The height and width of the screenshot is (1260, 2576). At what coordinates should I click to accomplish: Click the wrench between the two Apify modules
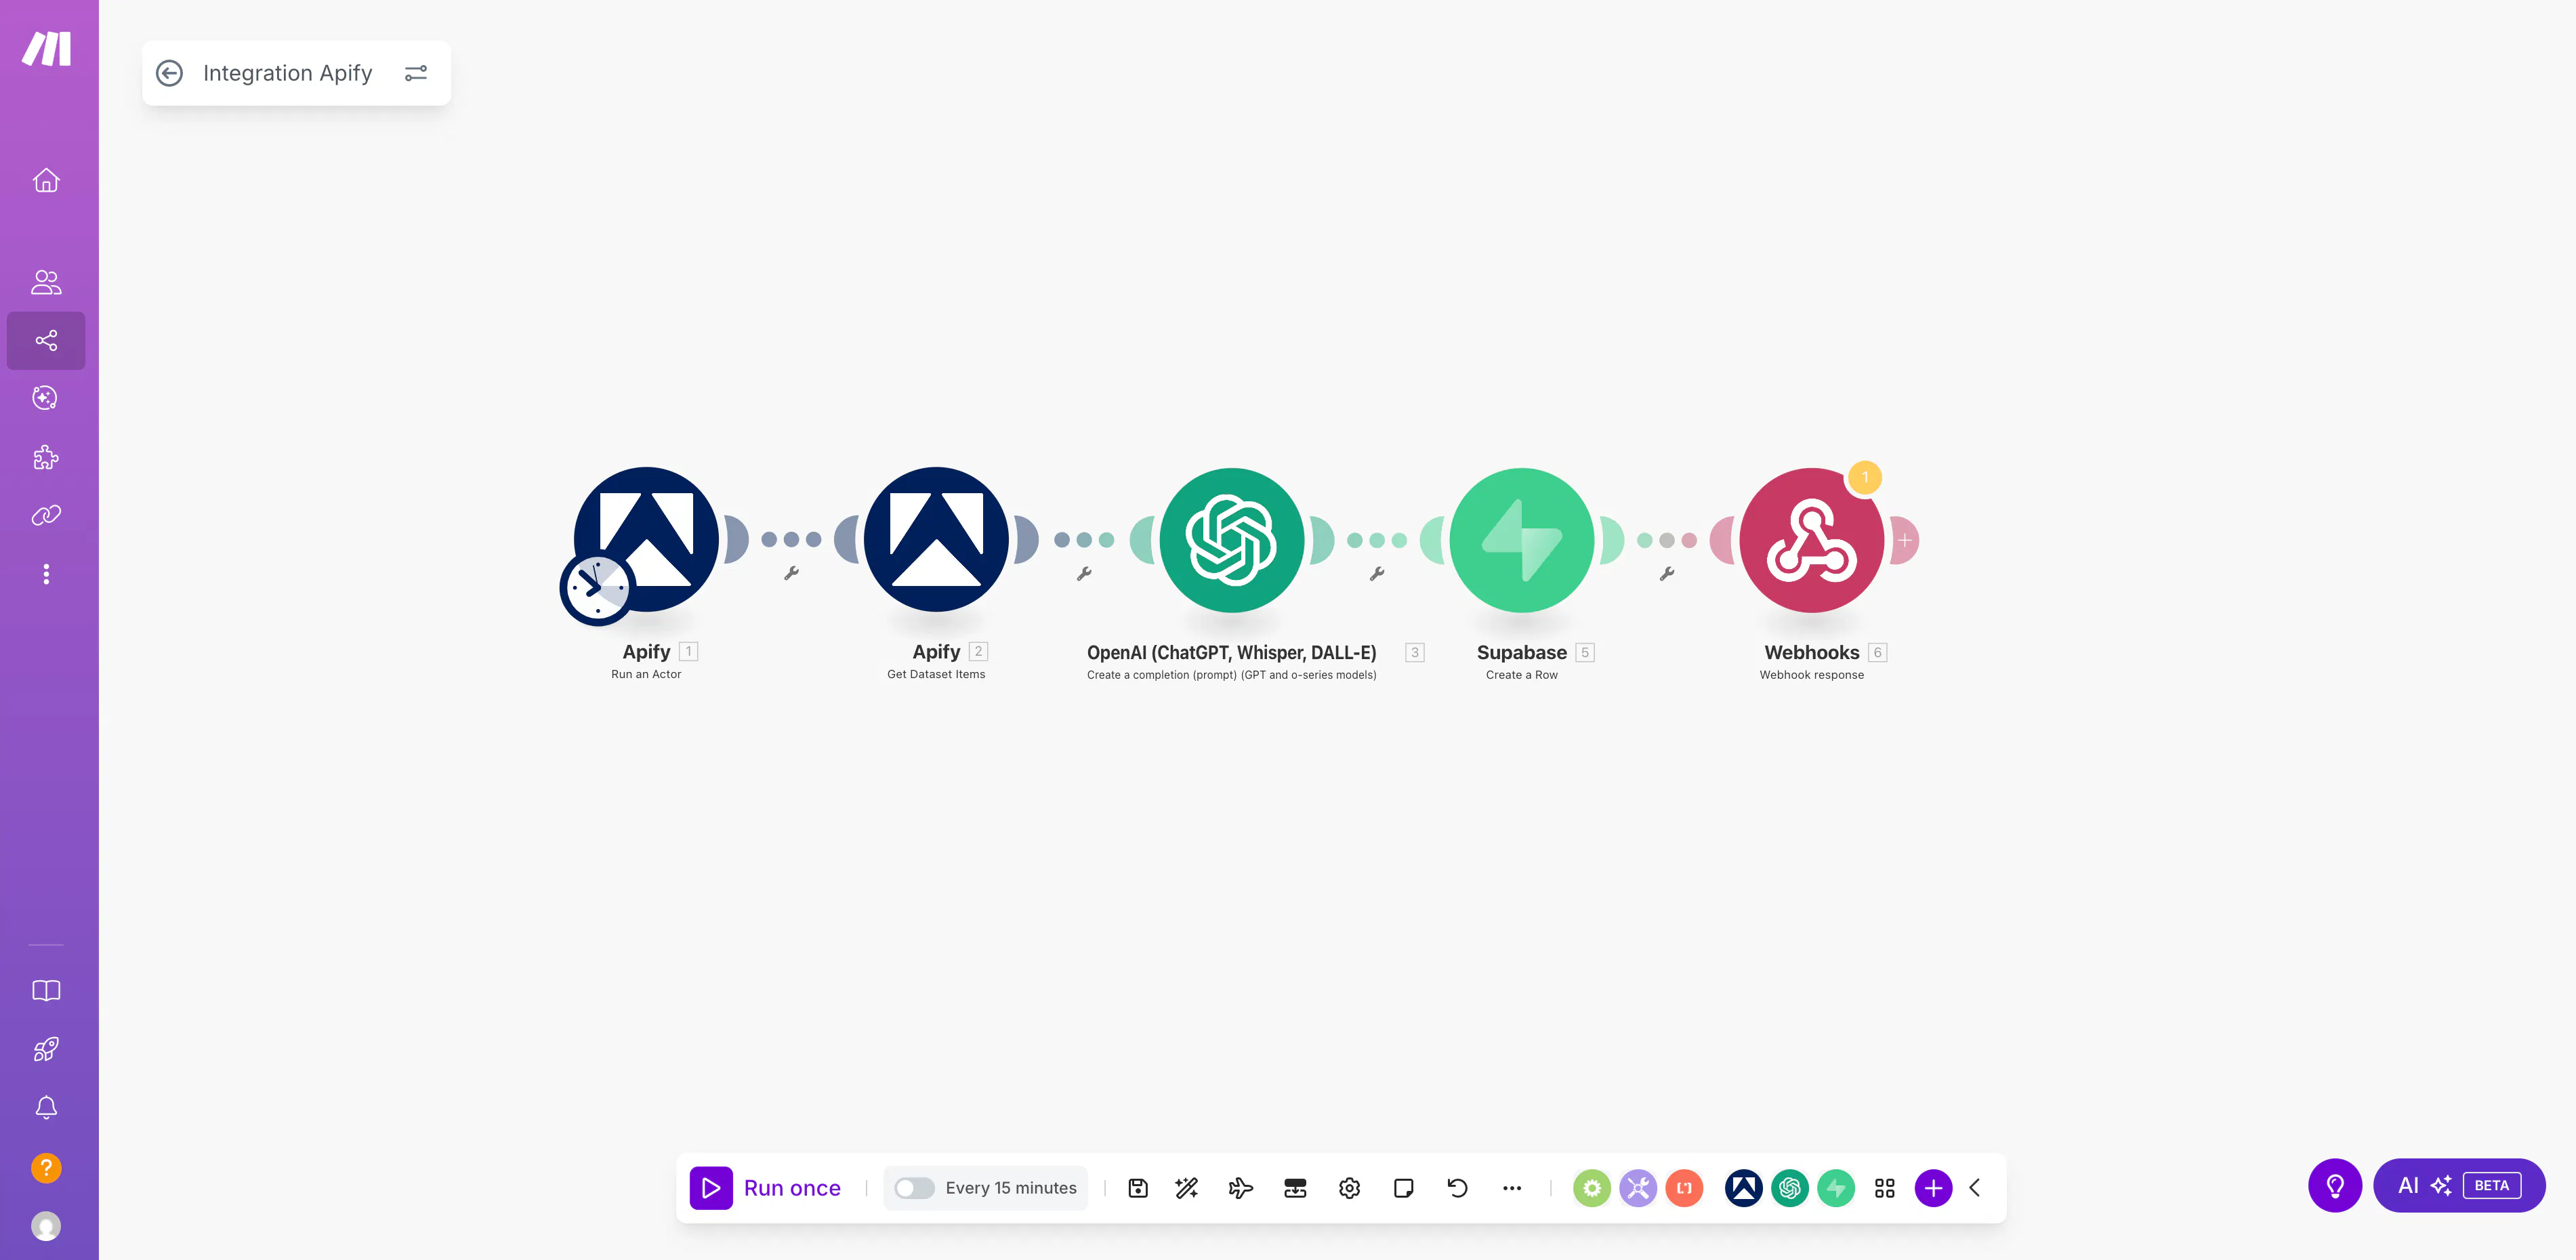coord(791,573)
